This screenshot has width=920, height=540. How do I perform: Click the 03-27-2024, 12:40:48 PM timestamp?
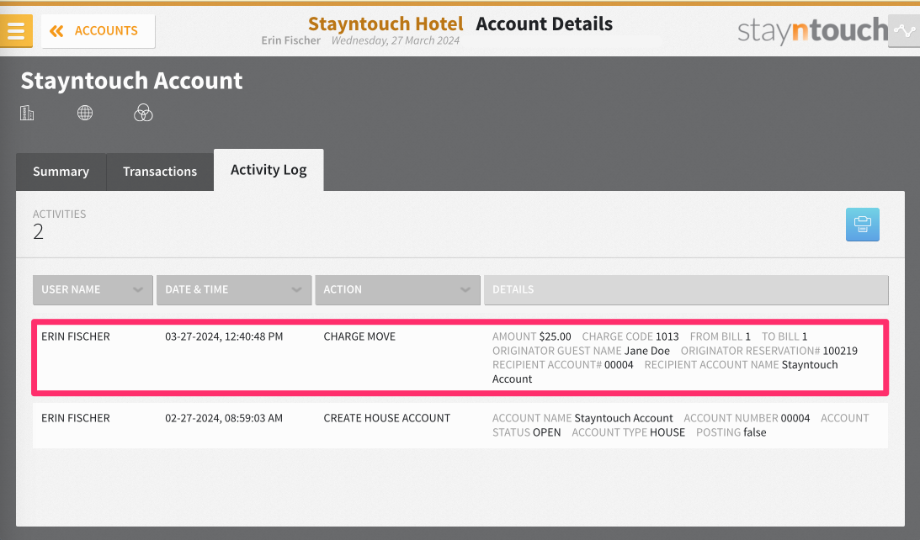point(224,336)
